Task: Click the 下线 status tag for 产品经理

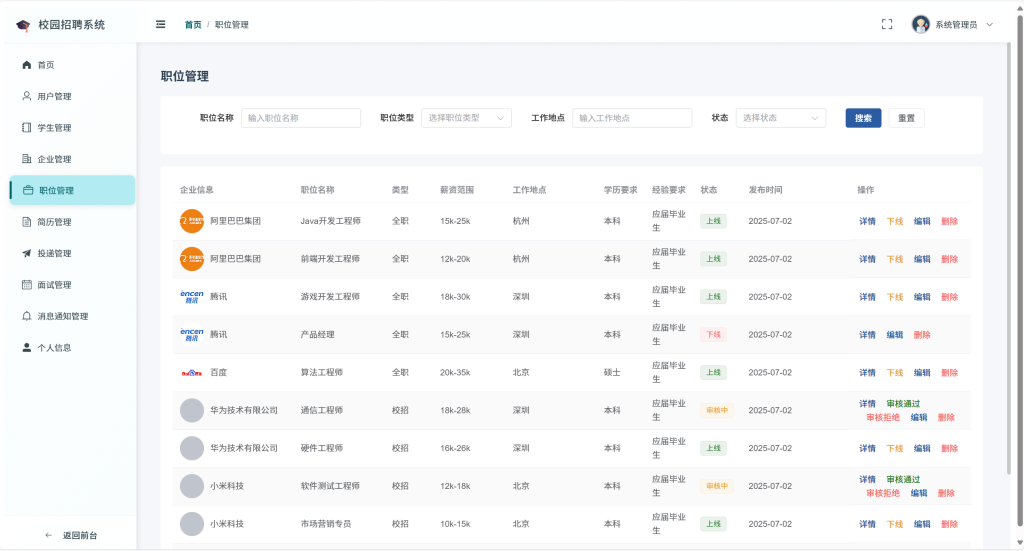Action: (x=713, y=335)
